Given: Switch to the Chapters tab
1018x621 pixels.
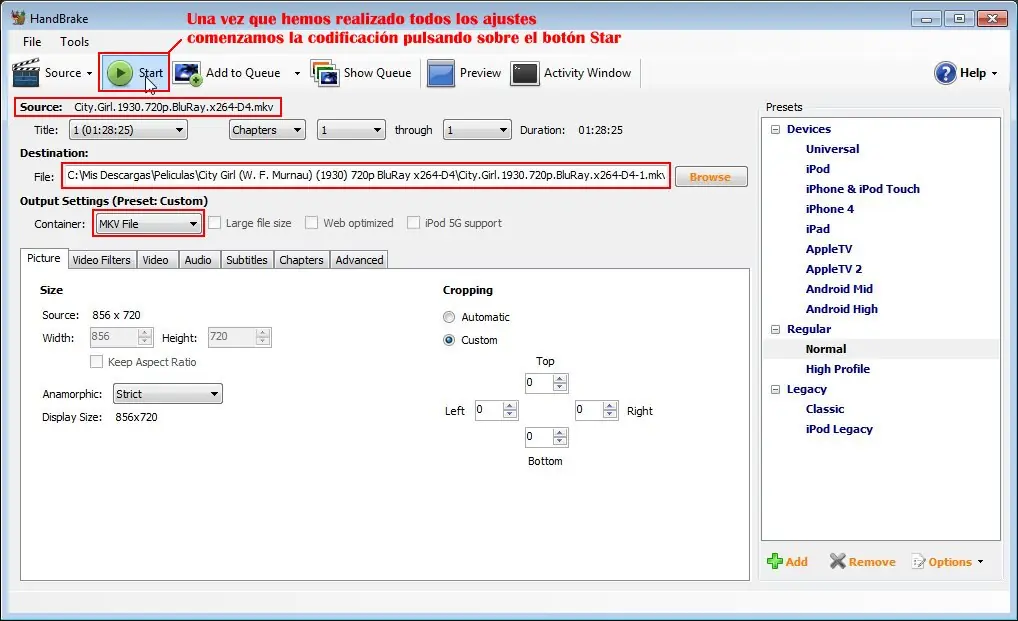Looking at the screenshot, I should click(x=301, y=260).
